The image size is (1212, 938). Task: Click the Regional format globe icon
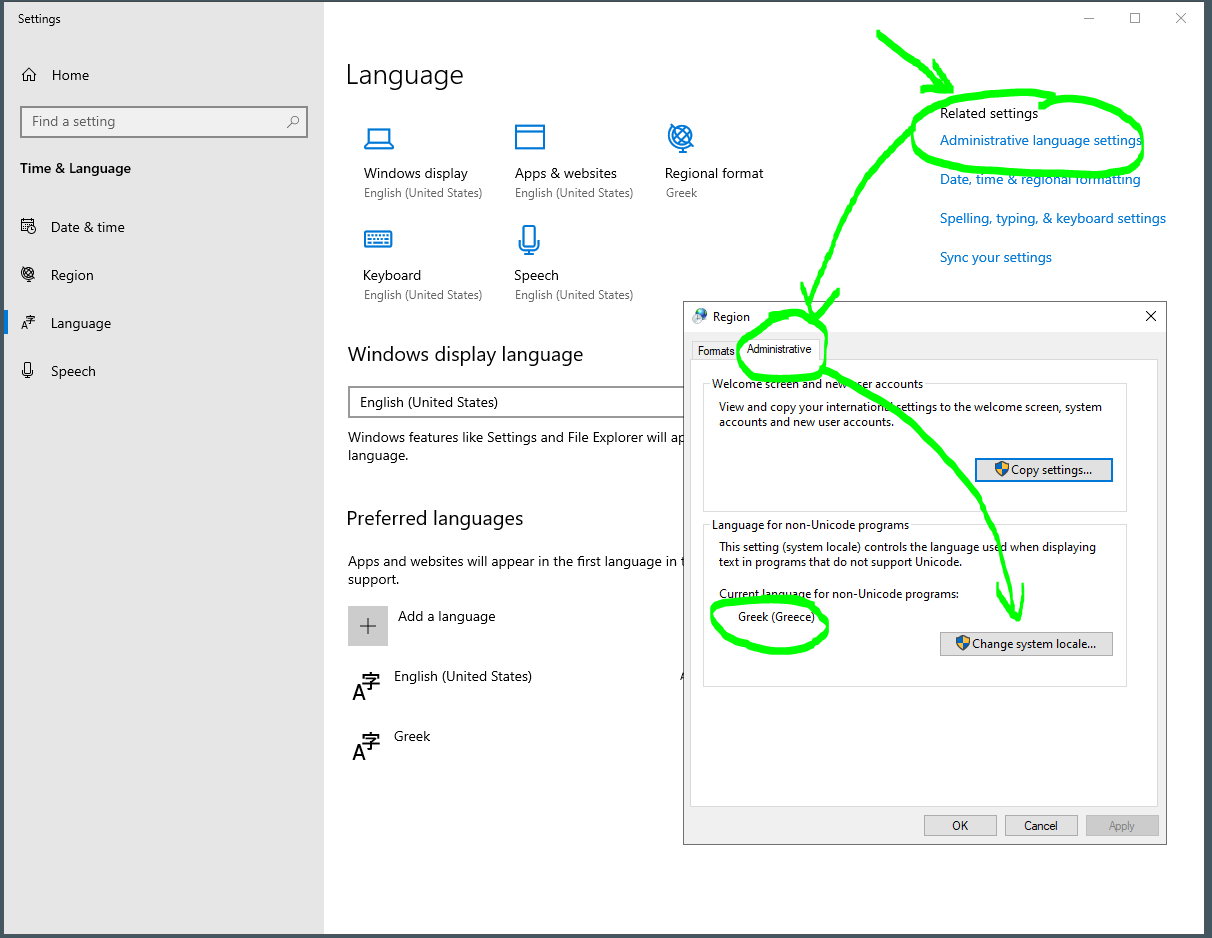[680, 136]
